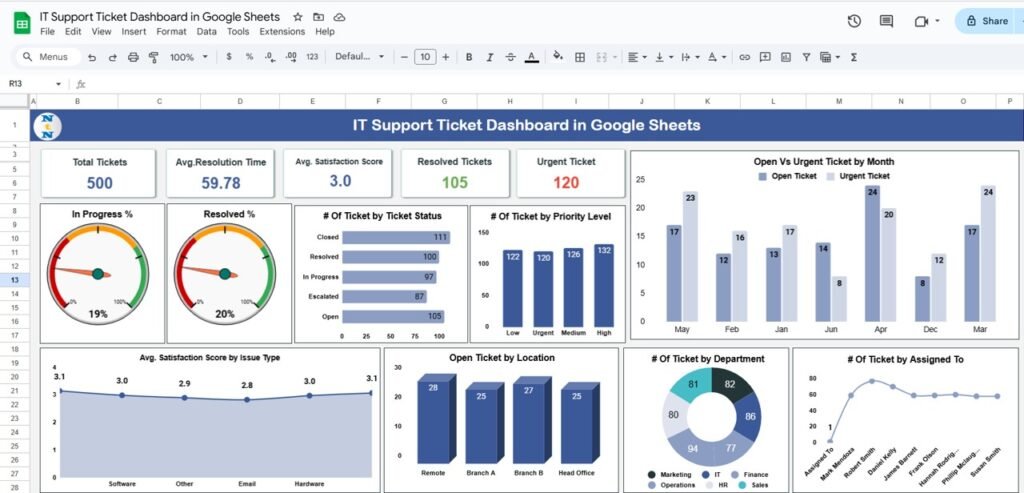
Task: Decrease decimal places icon
Action: [270, 57]
